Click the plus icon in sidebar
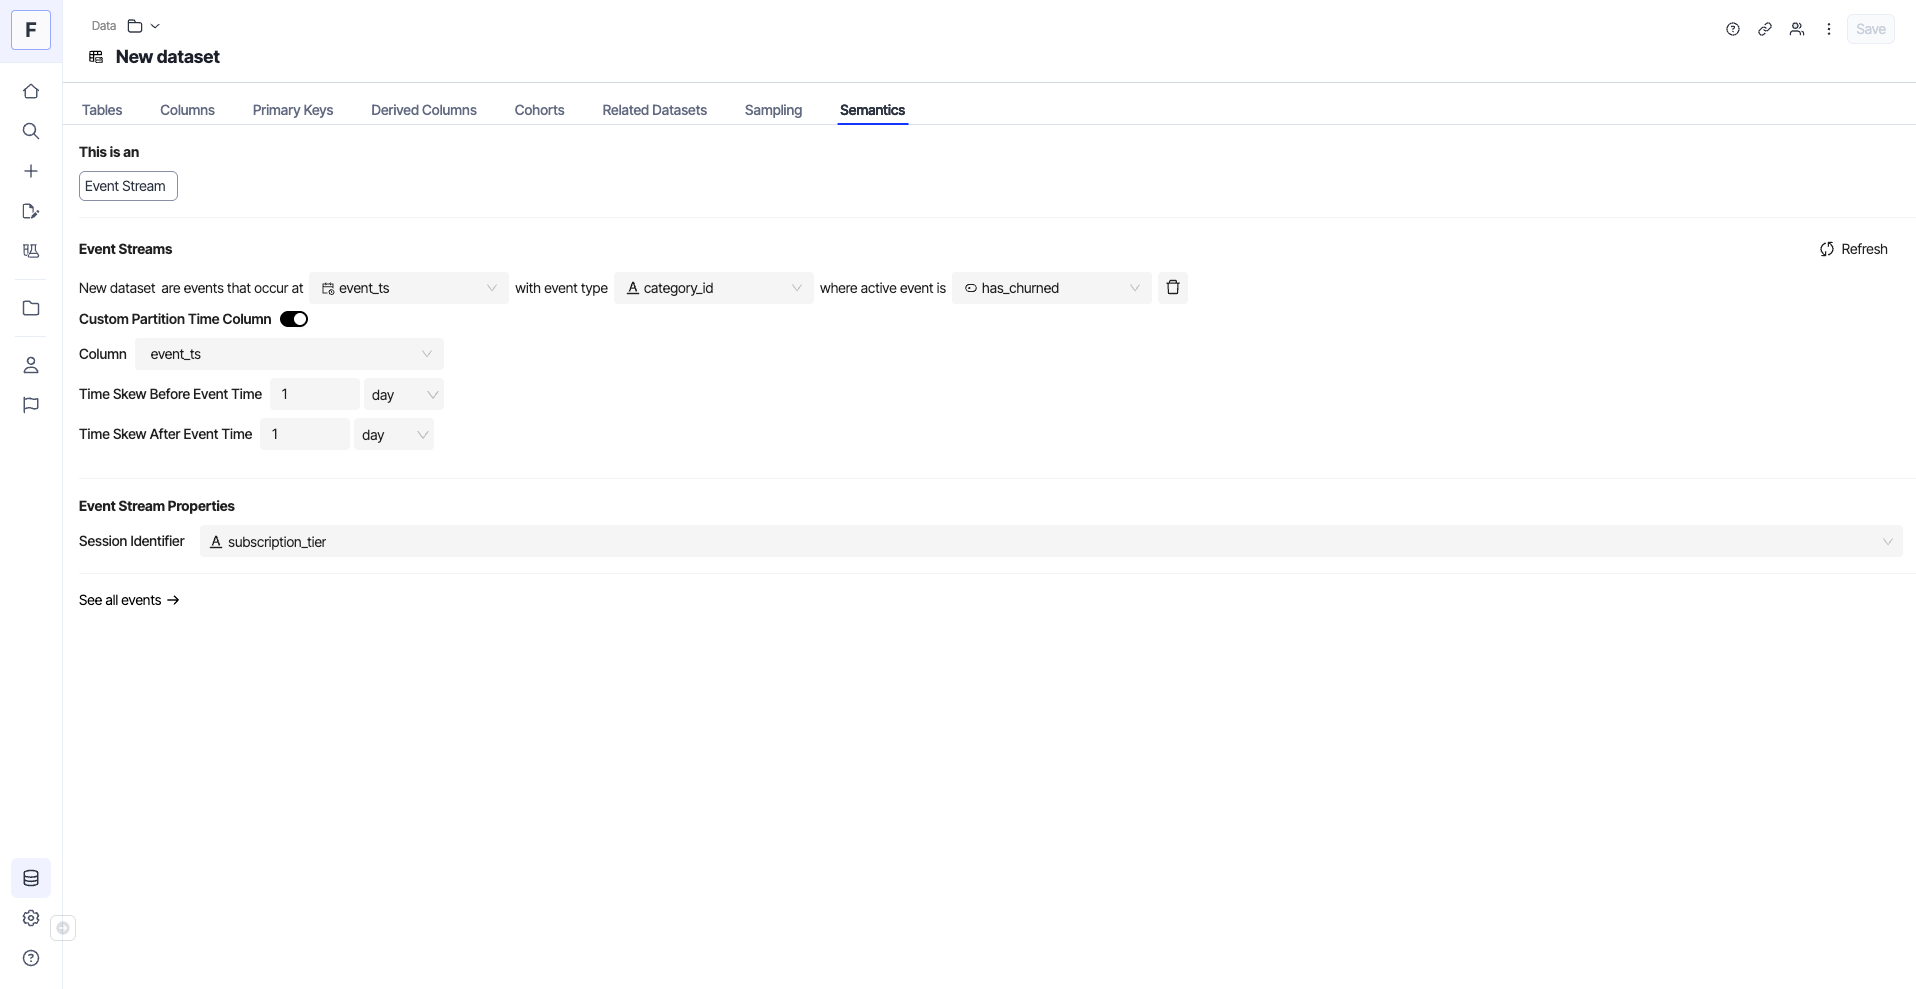 point(31,171)
